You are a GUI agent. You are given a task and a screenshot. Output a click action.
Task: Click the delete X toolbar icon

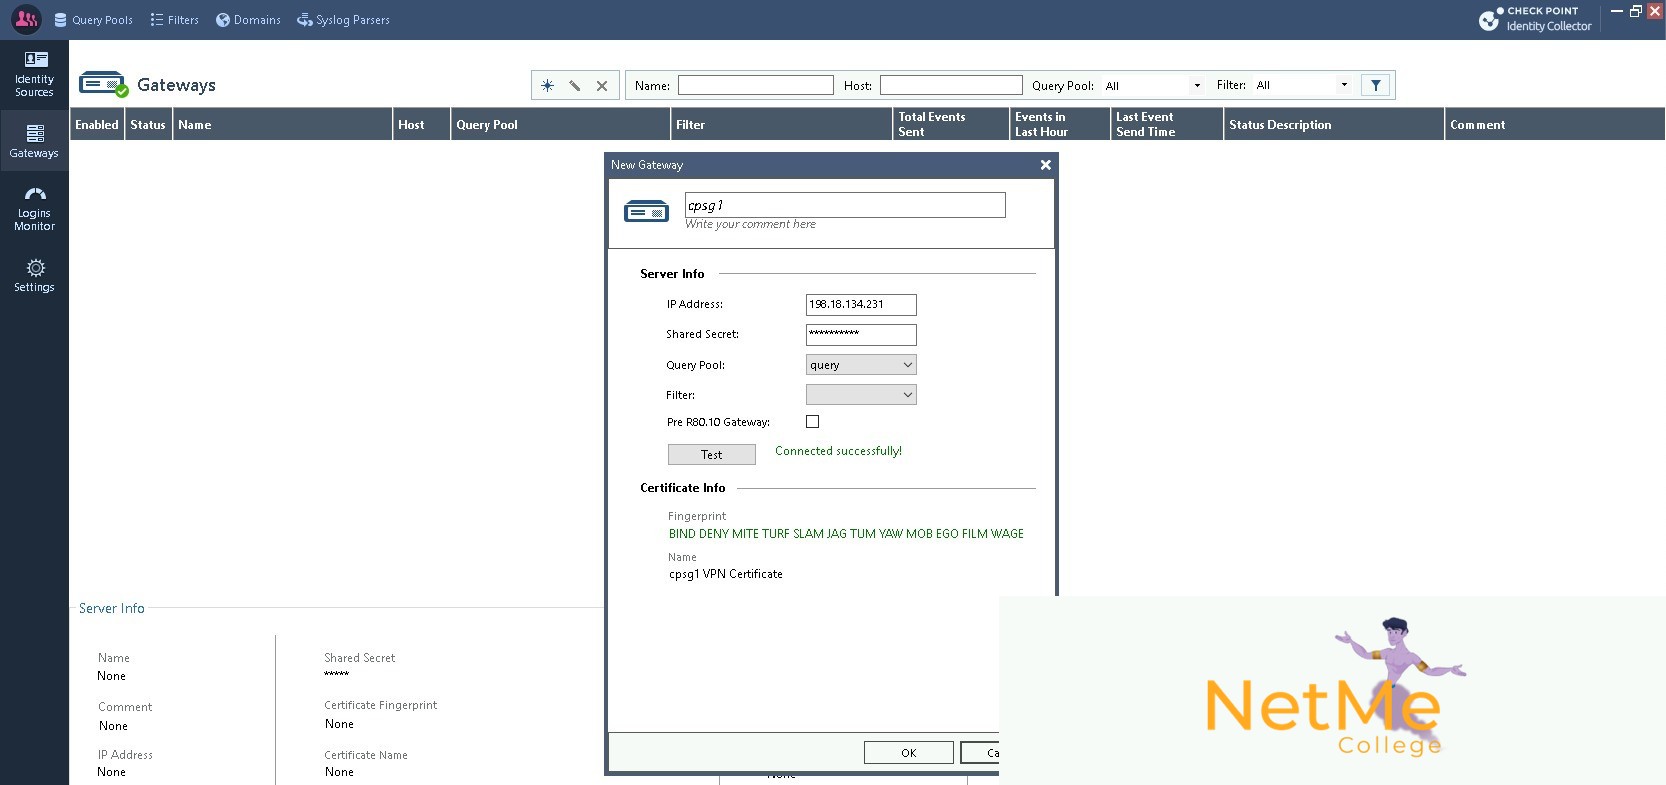tap(602, 86)
